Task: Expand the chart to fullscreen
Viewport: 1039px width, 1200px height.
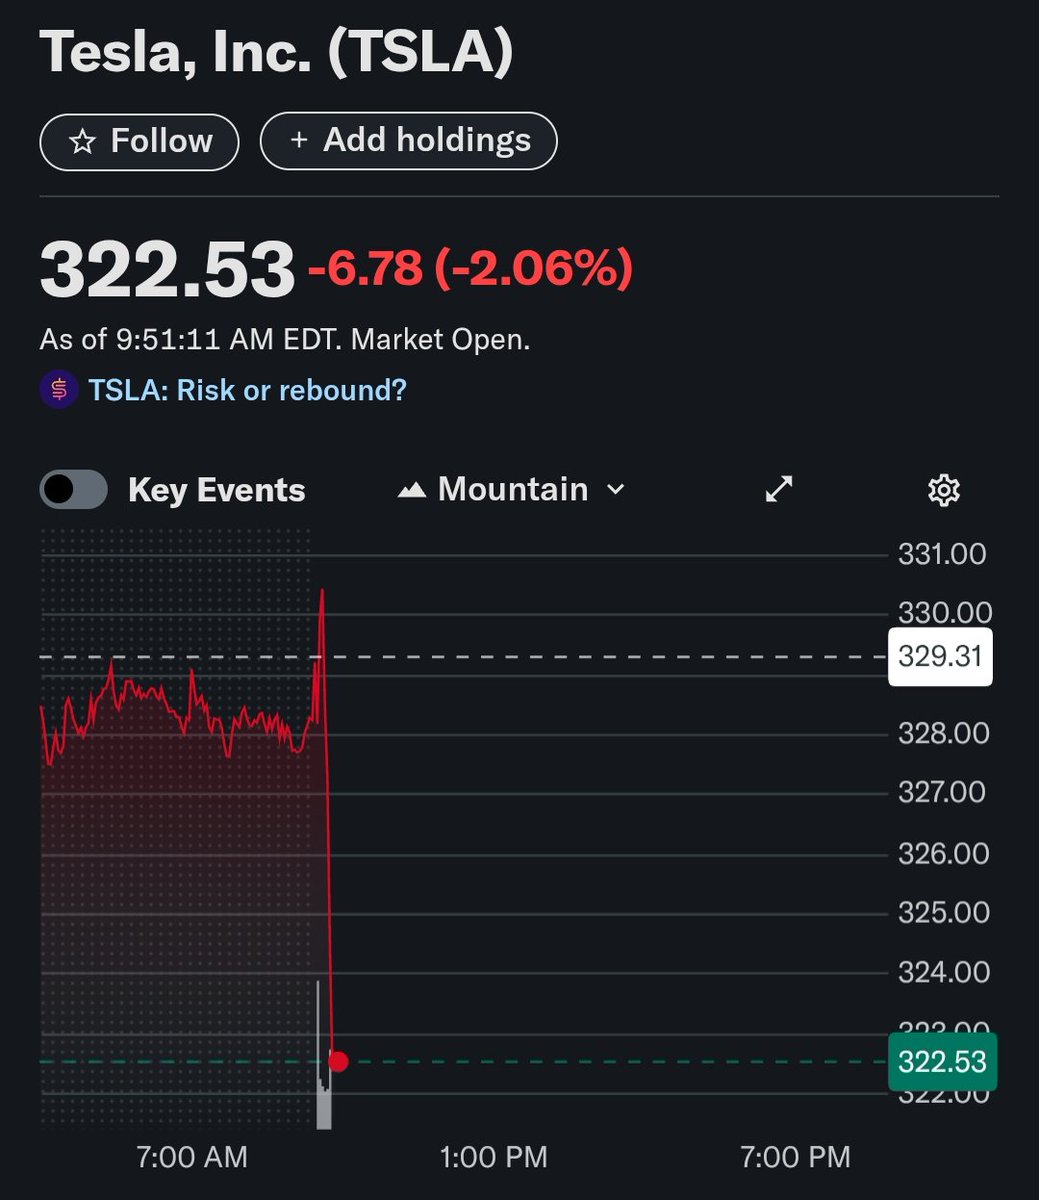Action: [x=779, y=489]
